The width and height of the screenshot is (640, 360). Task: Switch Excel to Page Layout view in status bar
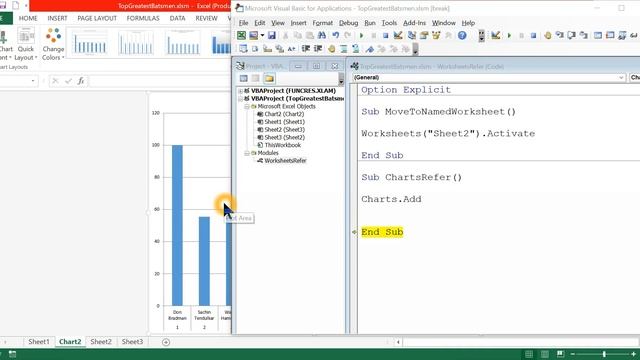pyautogui.click(x=545, y=354)
